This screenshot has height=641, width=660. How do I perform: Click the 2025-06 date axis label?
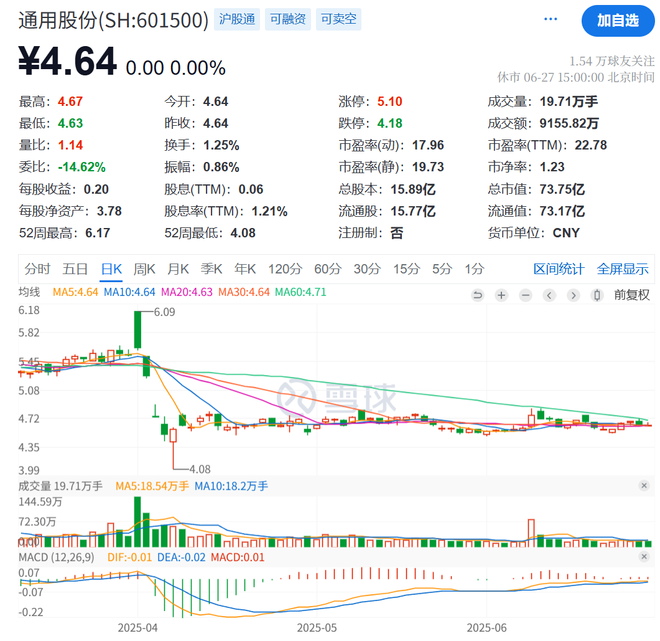coord(487,628)
